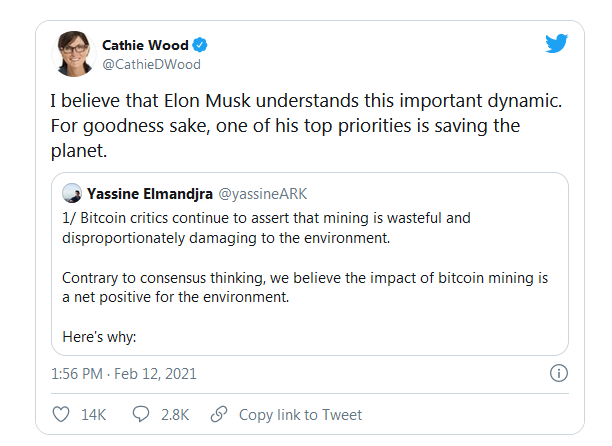Open the main tweet text about Elon Musk
612x446 pixels.
(x=306, y=126)
